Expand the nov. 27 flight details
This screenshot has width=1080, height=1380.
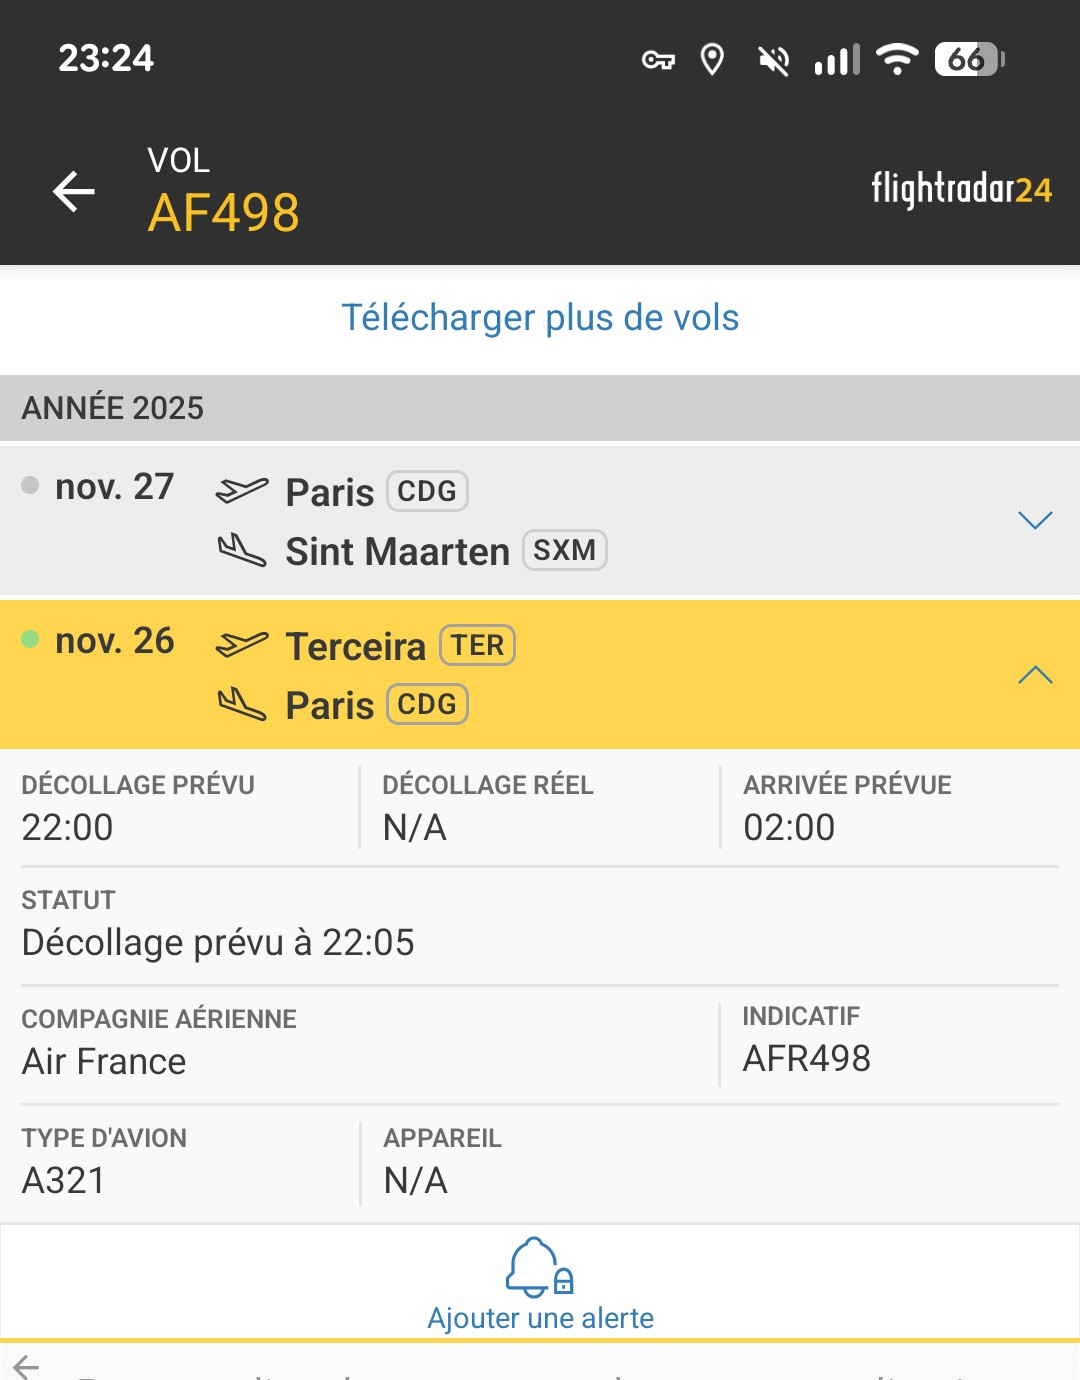pyautogui.click(x=1035, y=520)
